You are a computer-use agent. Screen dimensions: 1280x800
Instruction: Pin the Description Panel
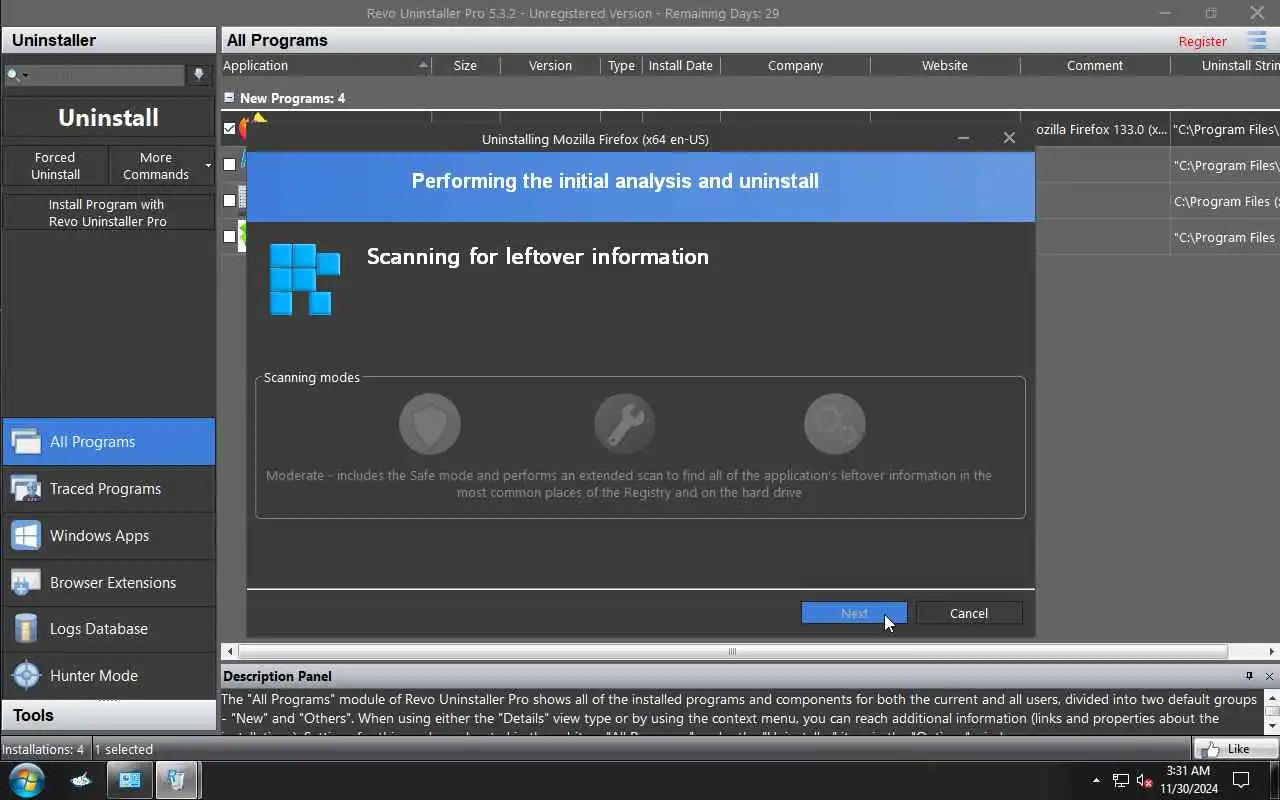(x=1249, y=677)
